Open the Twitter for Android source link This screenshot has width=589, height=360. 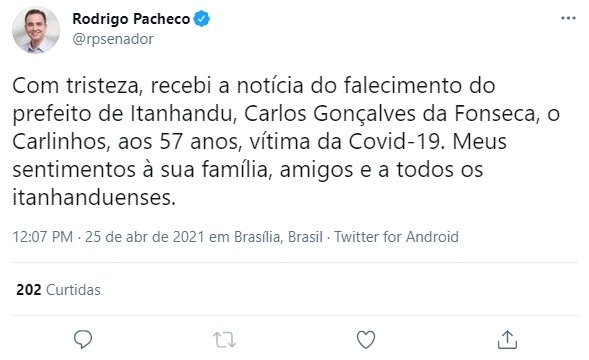click(396, 237)
